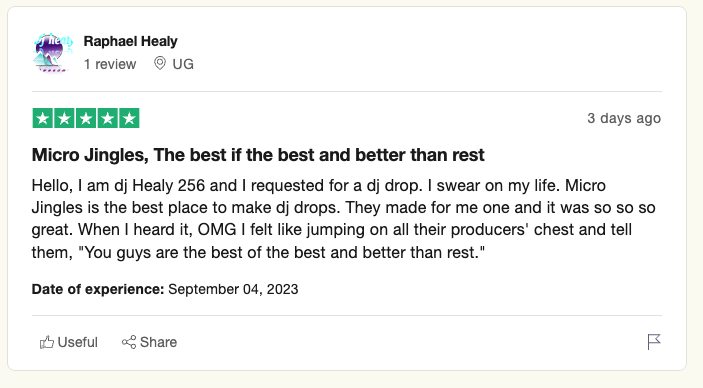703x388 pixels.
Task: Click the review body paragraph text
Action: (343, 219)
